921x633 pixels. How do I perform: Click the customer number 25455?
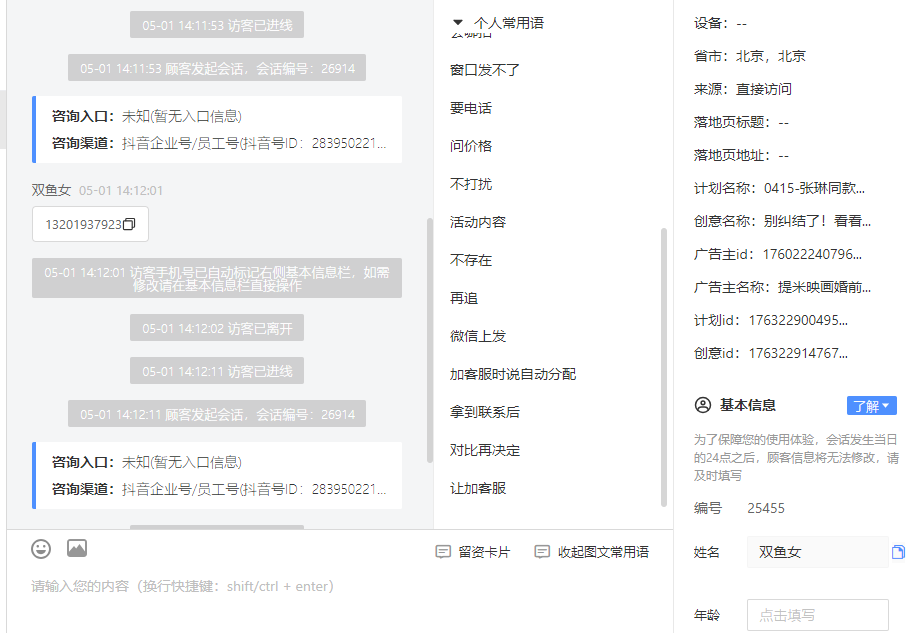point(766,509)
